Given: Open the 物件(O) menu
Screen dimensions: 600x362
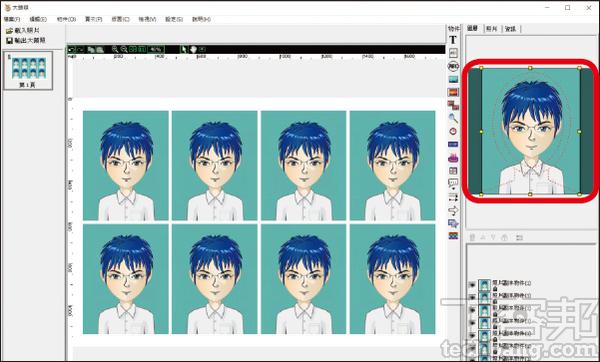Looking at the screenshot, I should (x=66, y=19).
